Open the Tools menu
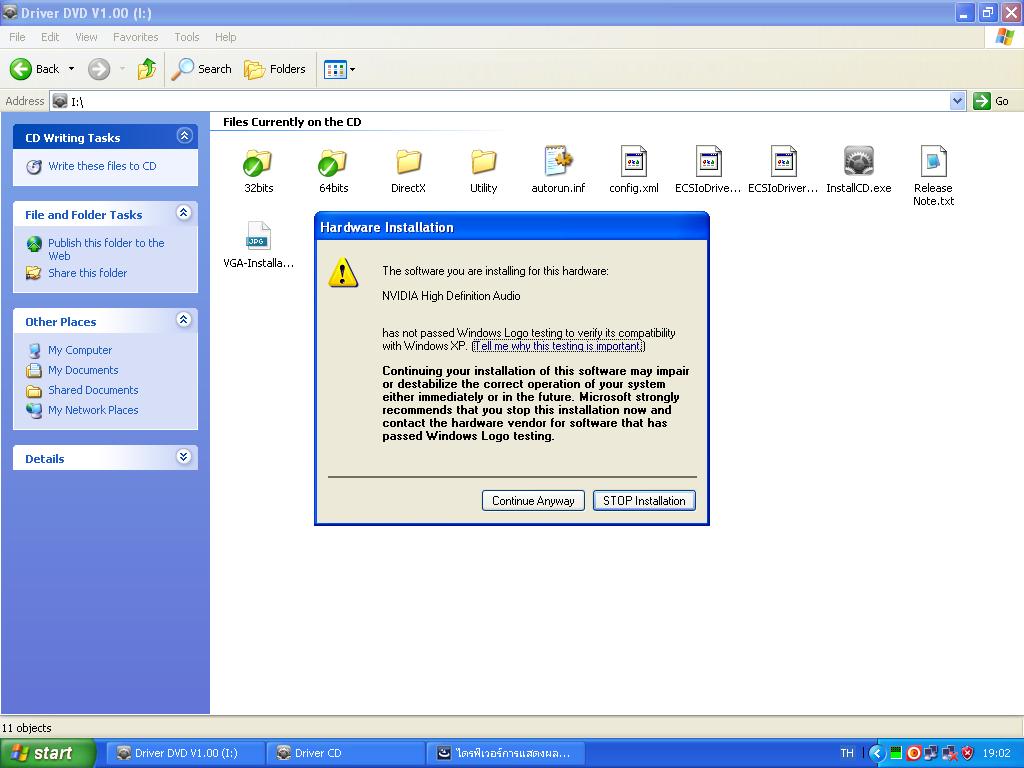The height and width of the screenshot is (768, 1024). (187, 37)
